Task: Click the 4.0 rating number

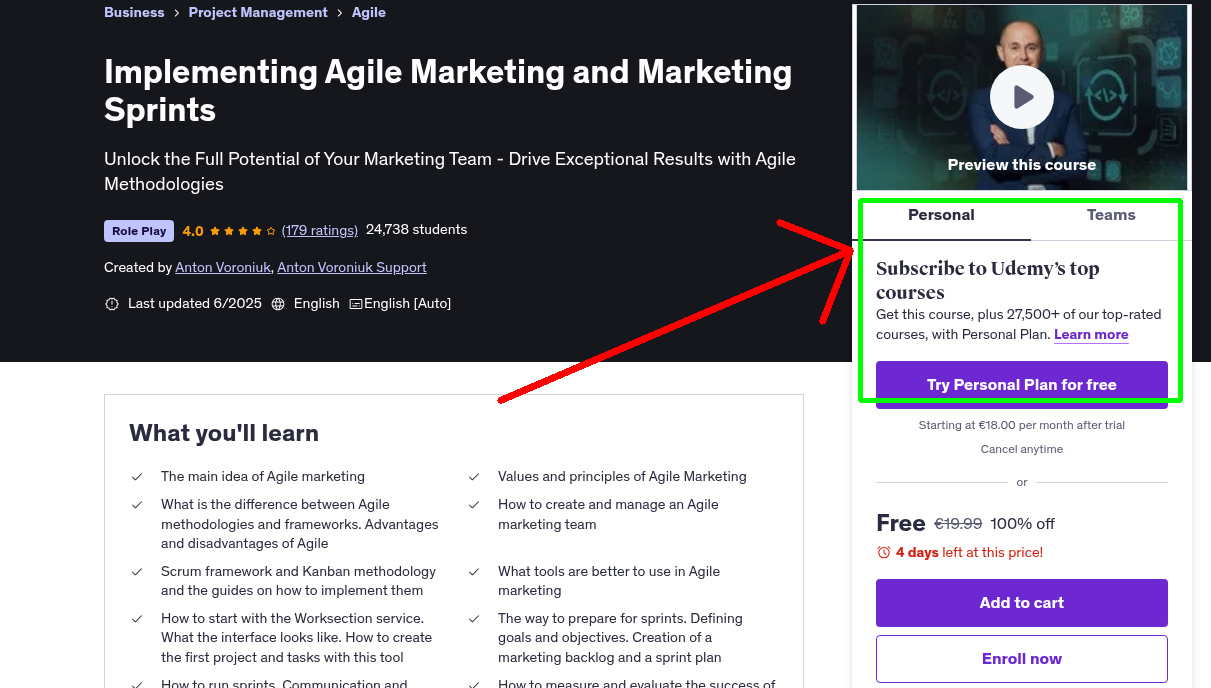Action: pyautogui.click(x=193, y=231)
